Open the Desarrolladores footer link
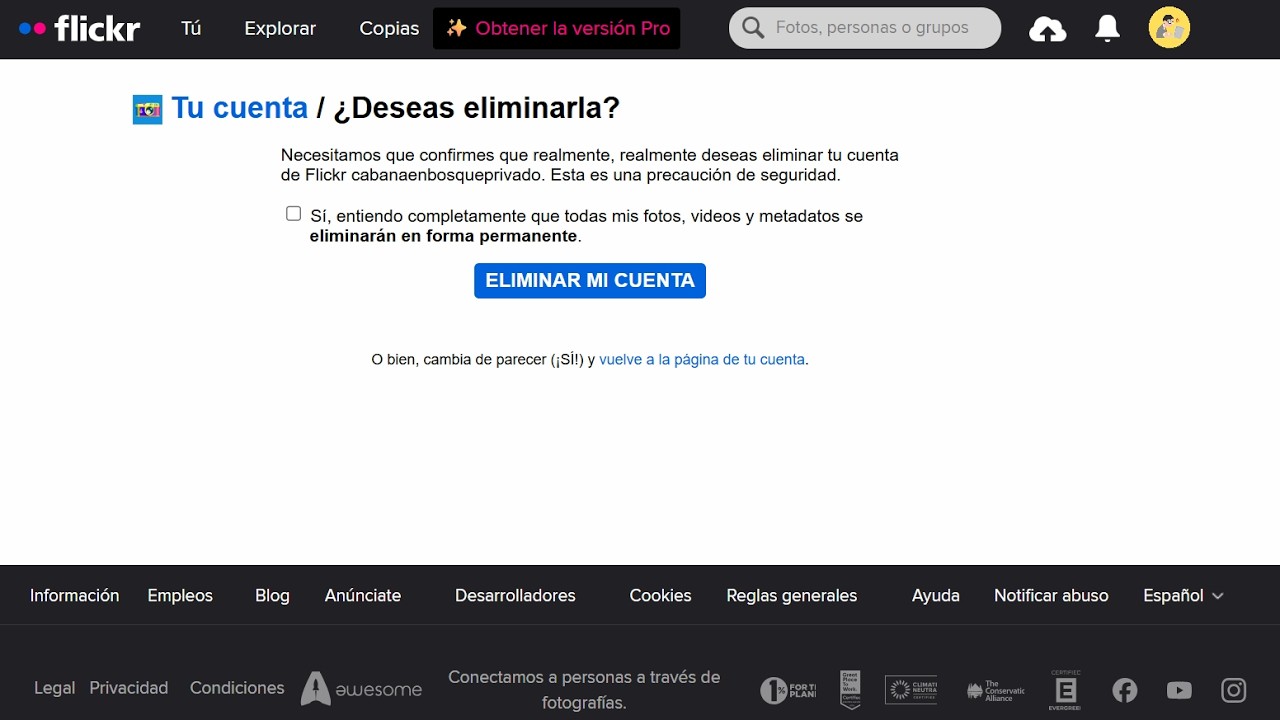1280x720 pixels. pos(515,596)
